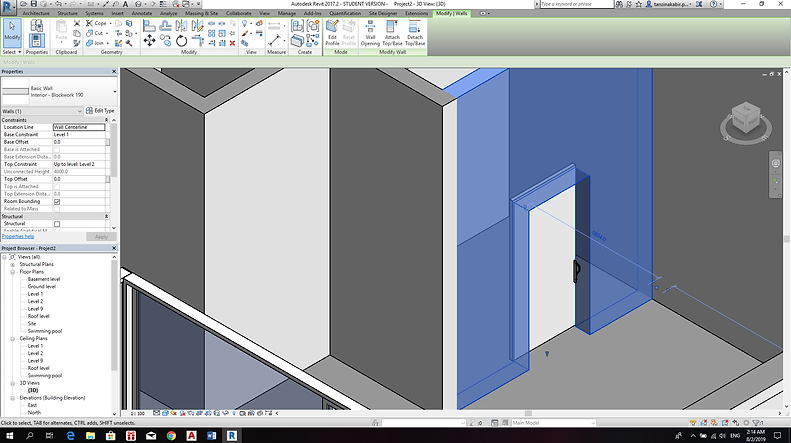Open the Select panel dropdown
This screenshot has height=443, width=791.
point(12,52)
